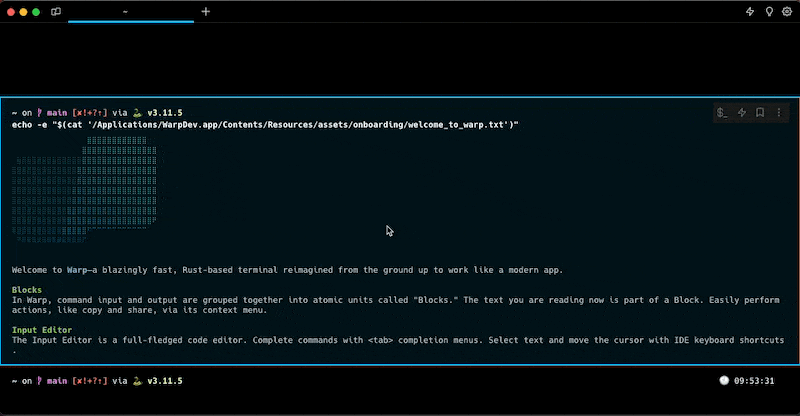Minimize window with yellow button
The width and height of the screenshot is (800, 416).
[x=23, y=12]
